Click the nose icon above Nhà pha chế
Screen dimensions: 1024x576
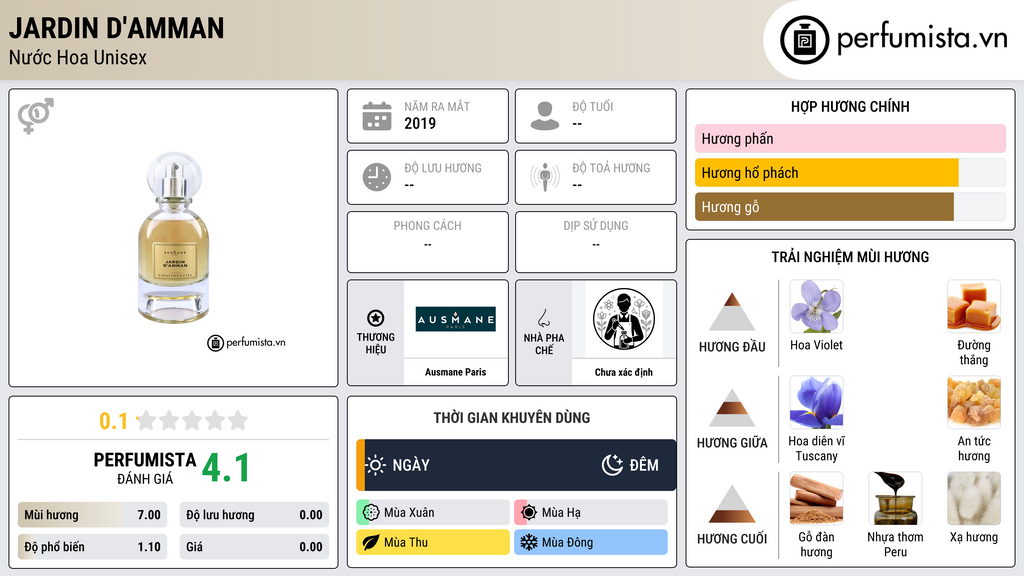click(543, 318)
